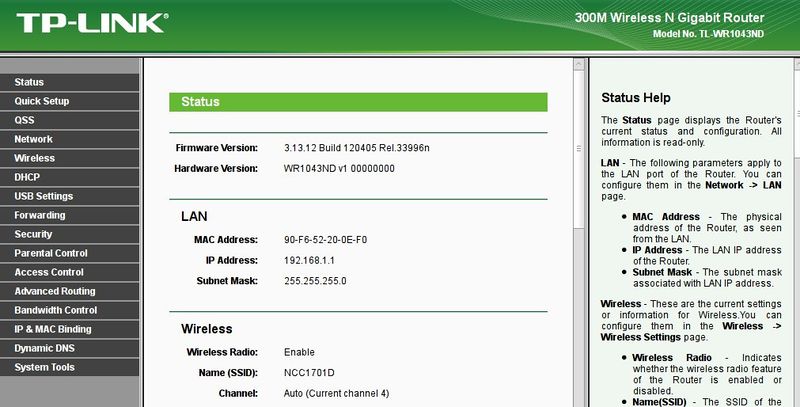
Task: Select IP & MAC Binding menu item
Action: point(53,329)
